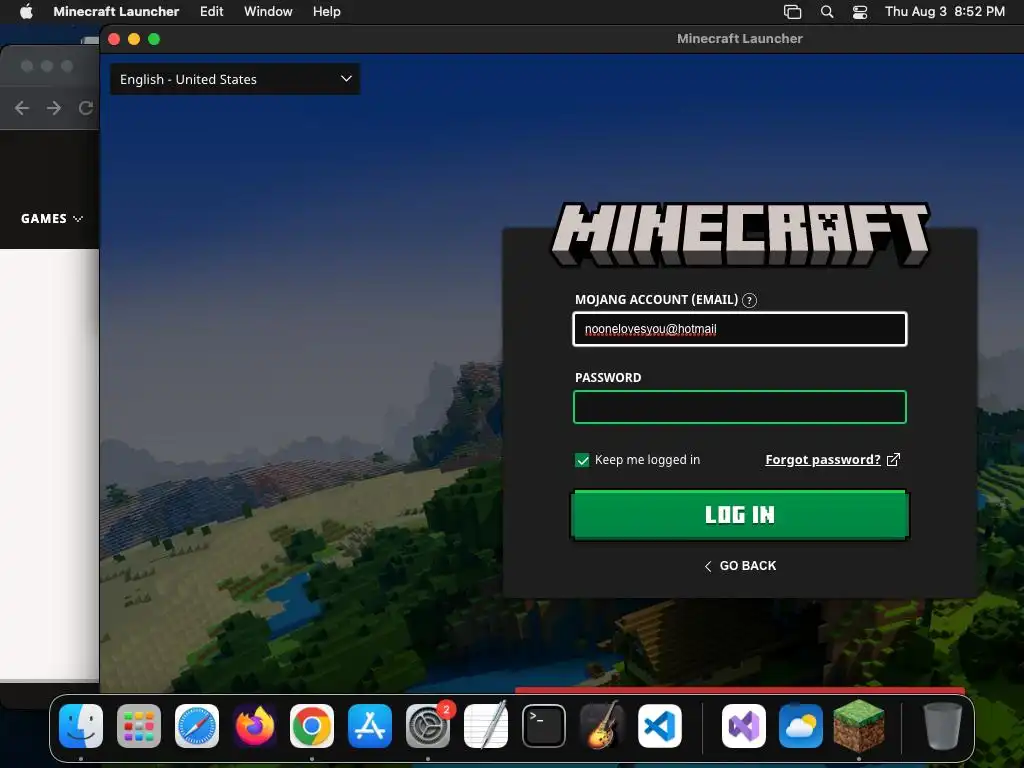Click the green LOG IN button
Screen dimensions: 1024x768
[x=740, y=515]
